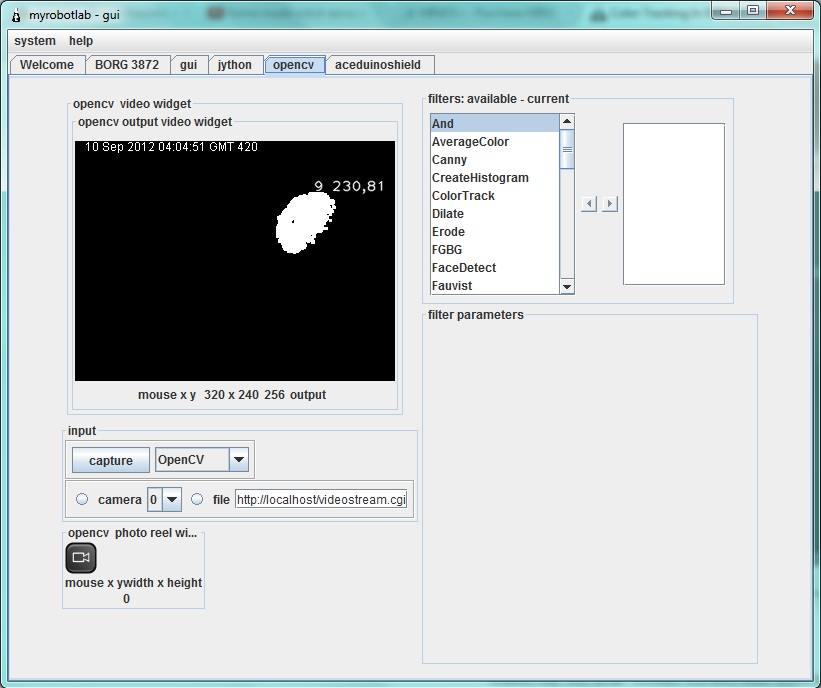Click the filter list scroll up arrow

pos(567,121)
